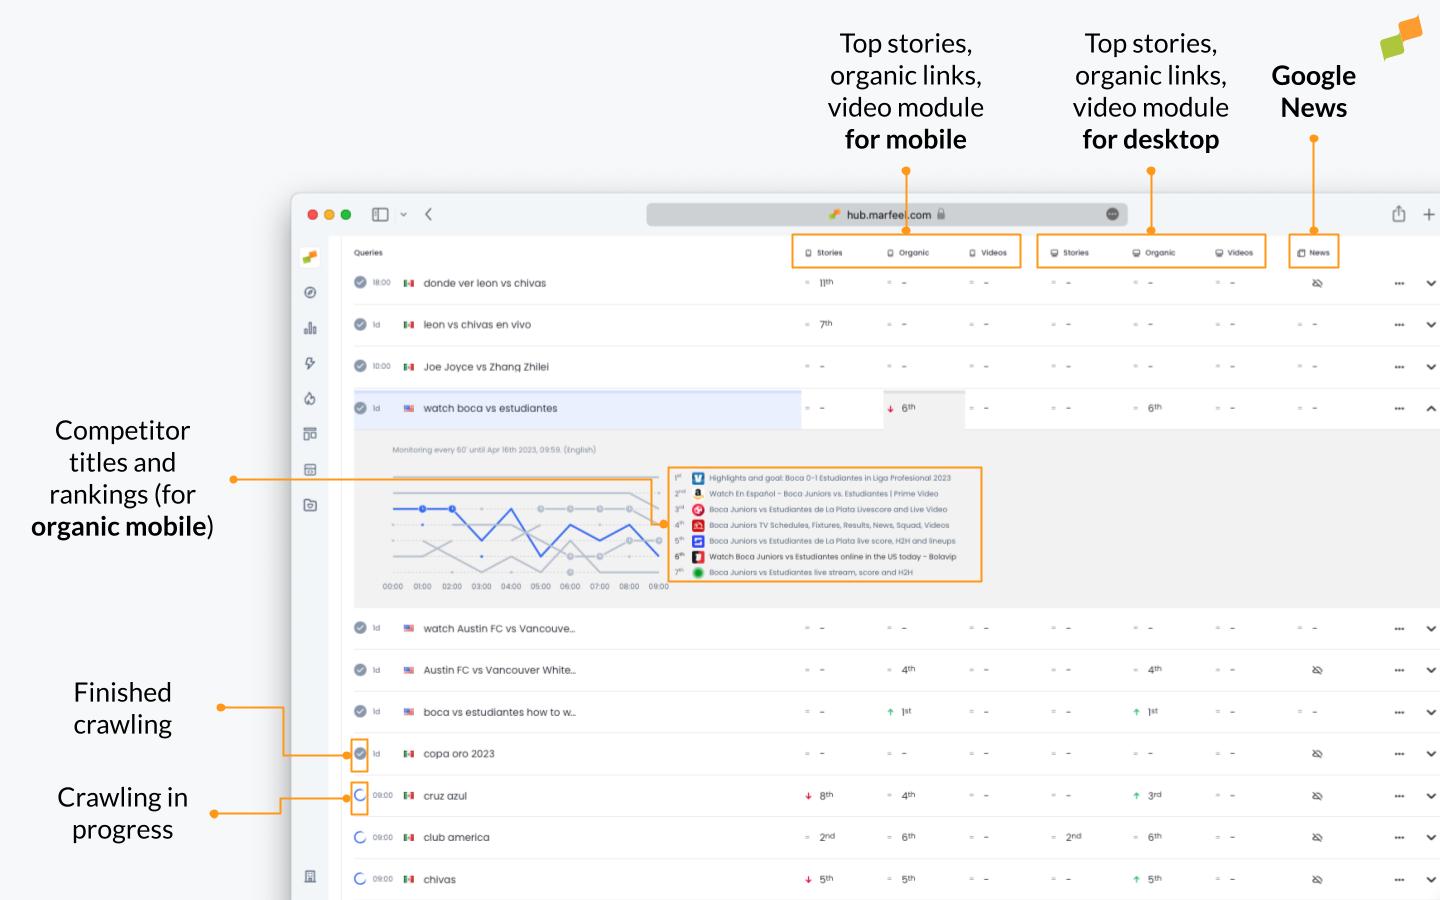1440x900 pixels.
Task: Click the crawling in progress spinner for cruz azul
Action: [x=360, y=795]
